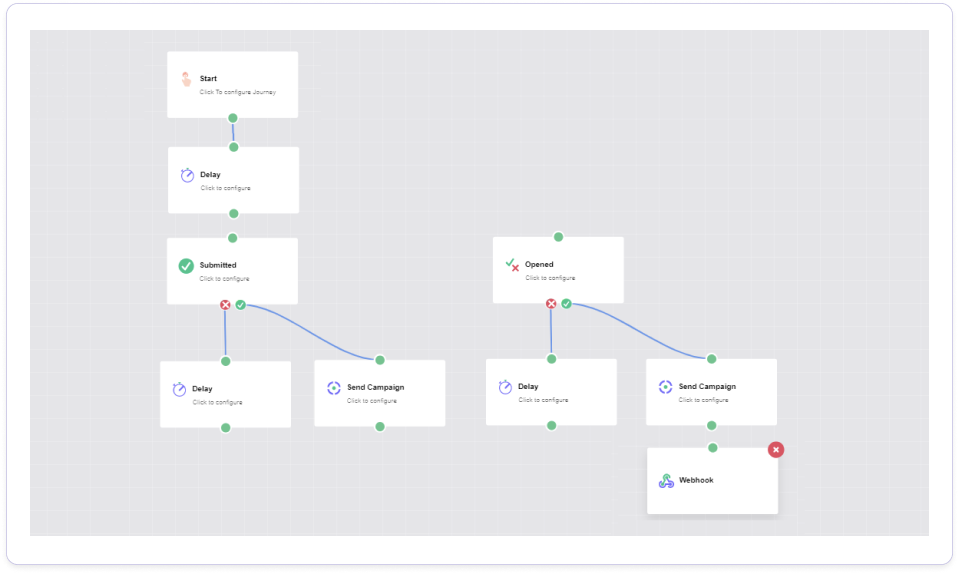Click the 'Opened' node title

pyautogui.click(x=539, y=265)
